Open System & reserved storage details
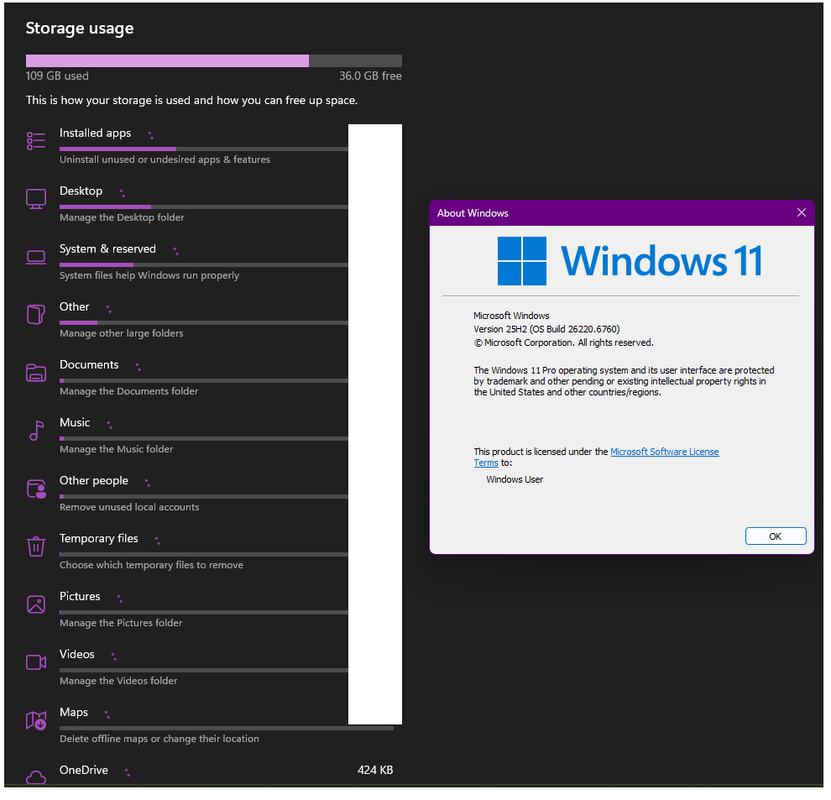This screenshot has height=800, width=831. (x=214, y=262)
